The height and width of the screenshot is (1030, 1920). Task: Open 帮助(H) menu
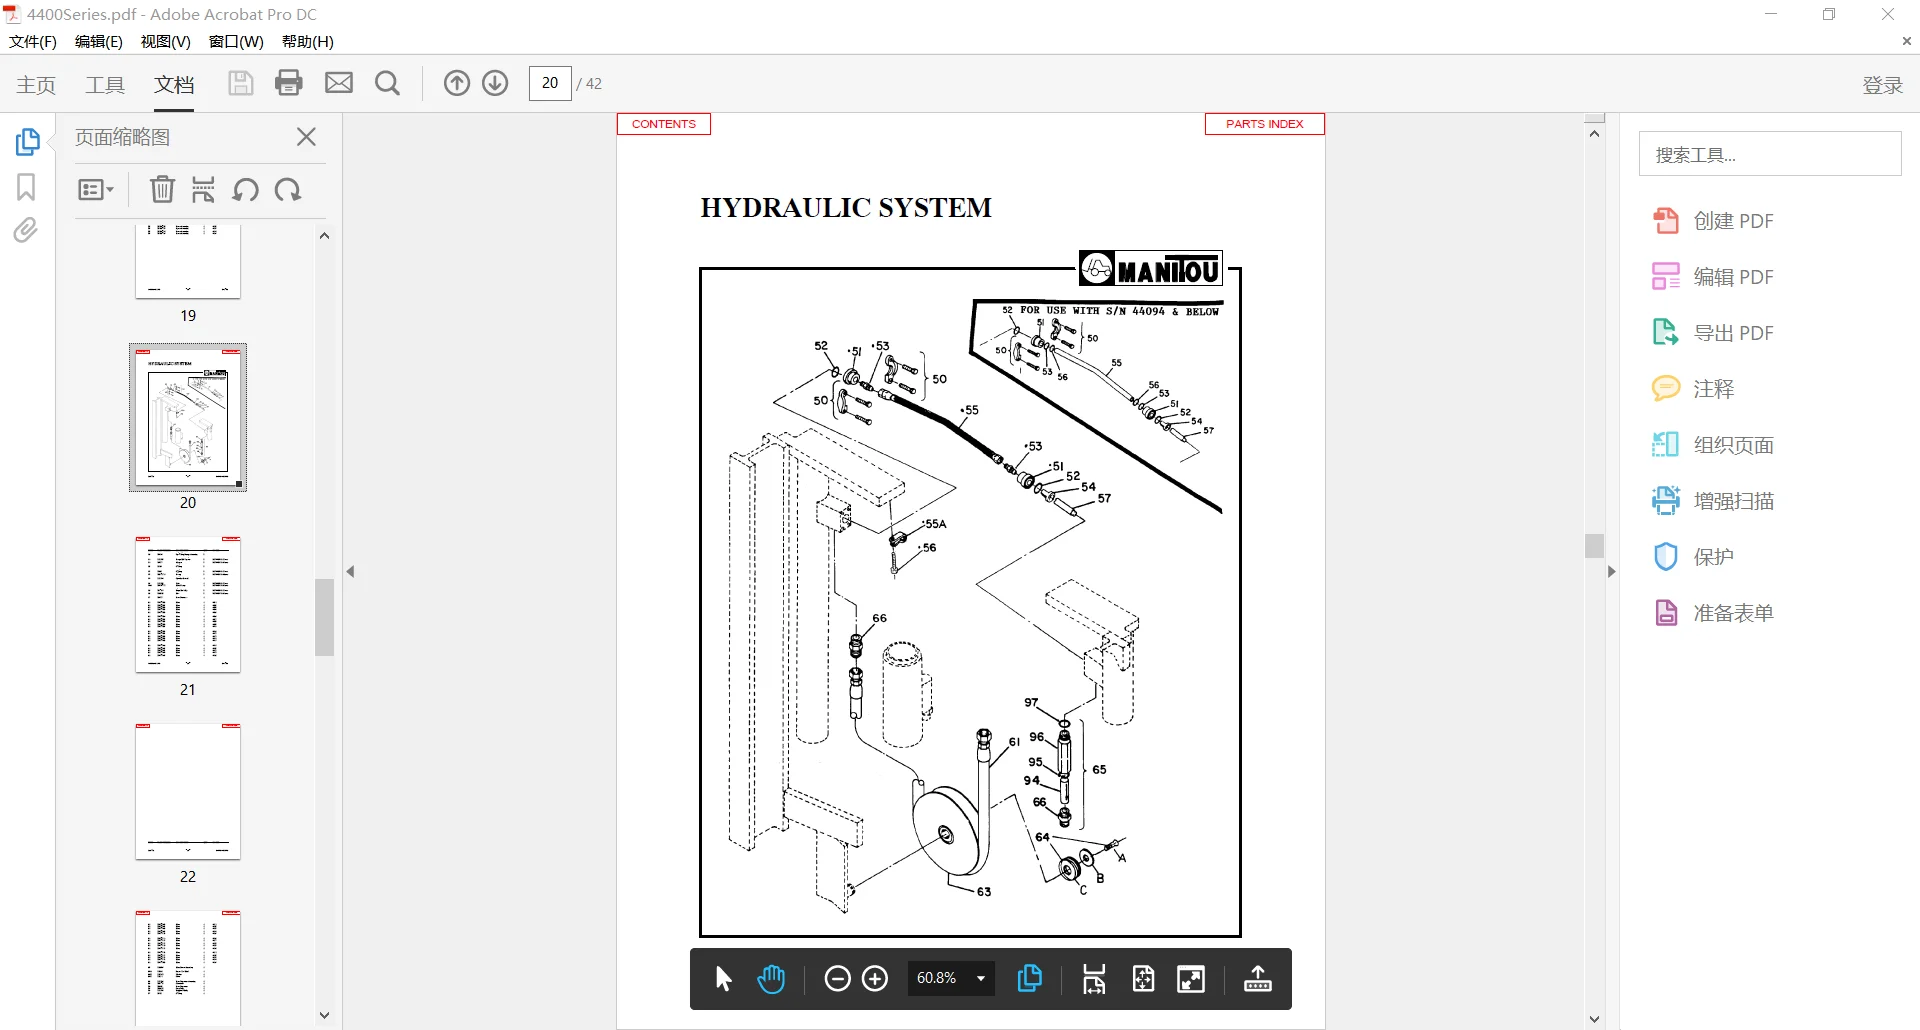308,42
